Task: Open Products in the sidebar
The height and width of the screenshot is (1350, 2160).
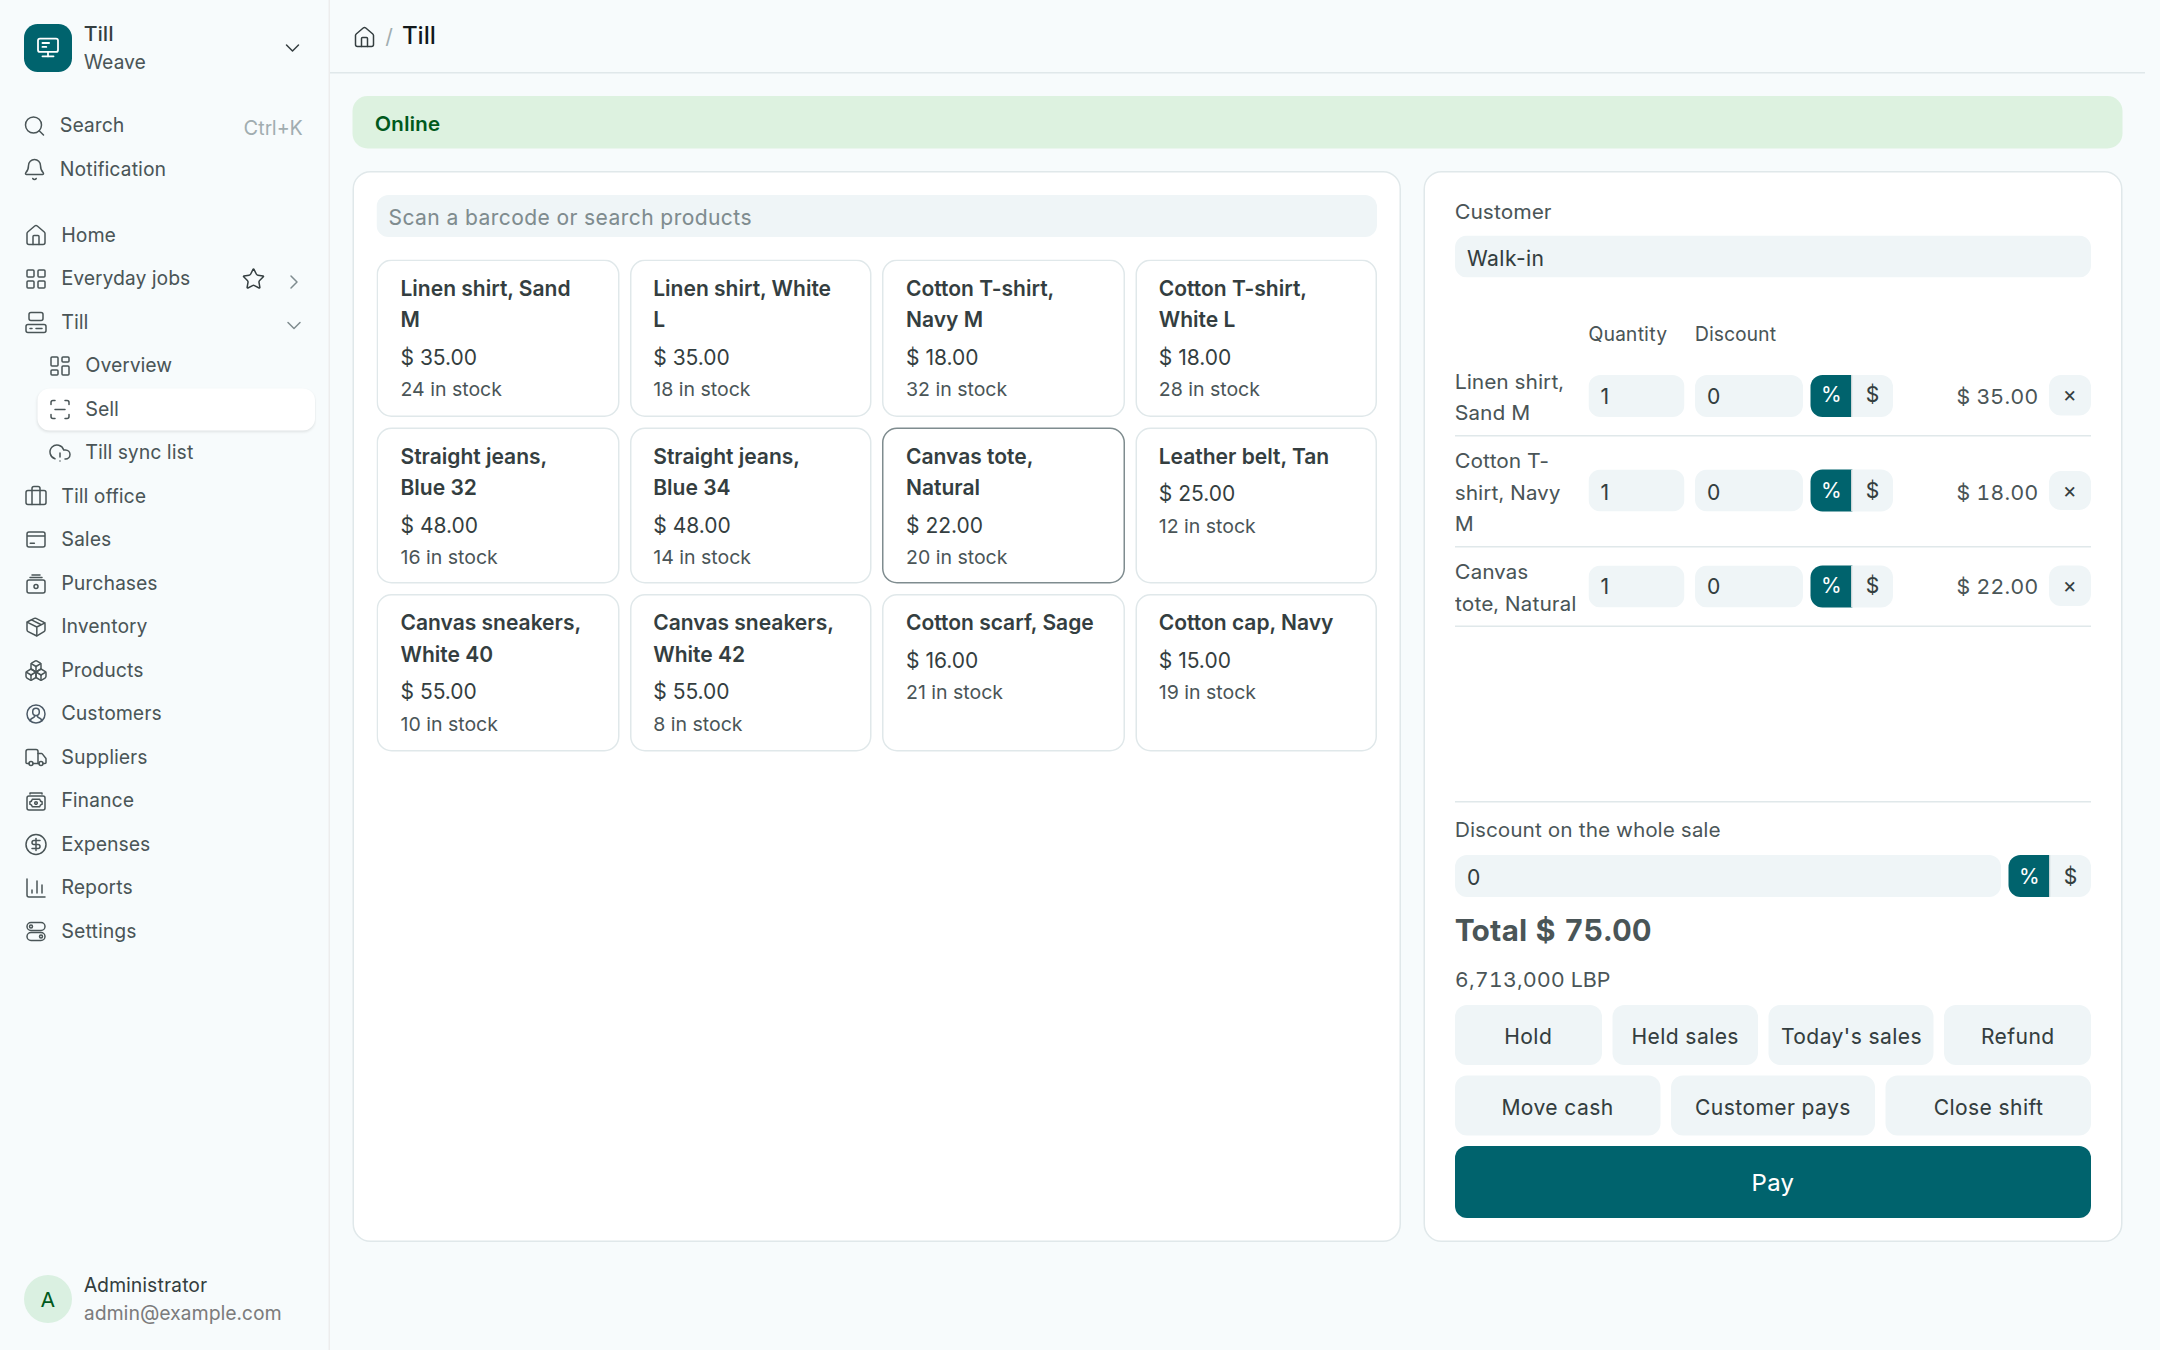Action: pos(164,670)
